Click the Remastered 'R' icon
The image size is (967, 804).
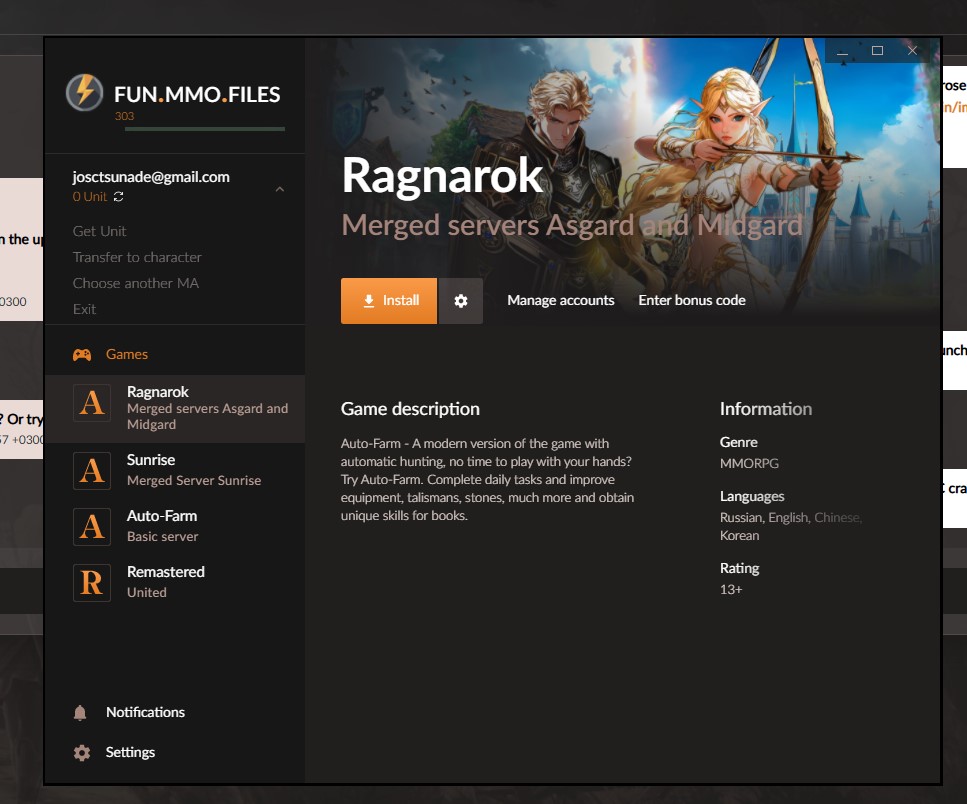point(92,583)
